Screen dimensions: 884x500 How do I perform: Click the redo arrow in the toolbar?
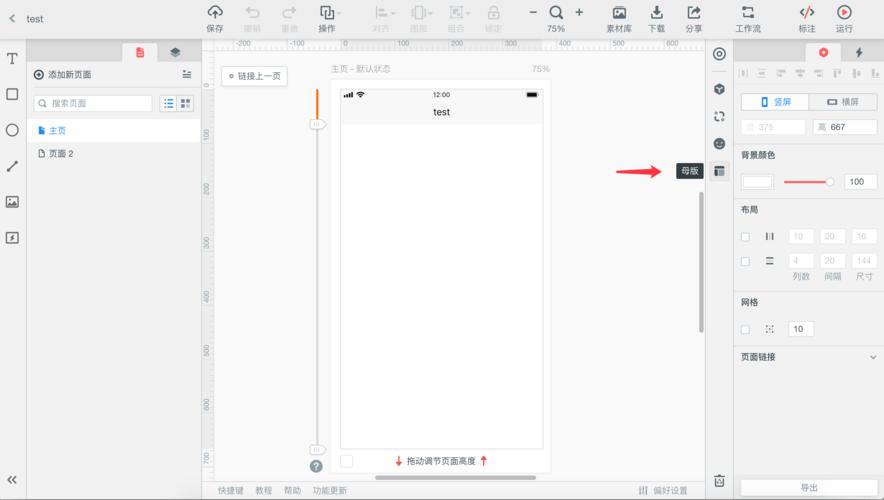[289, 12]
